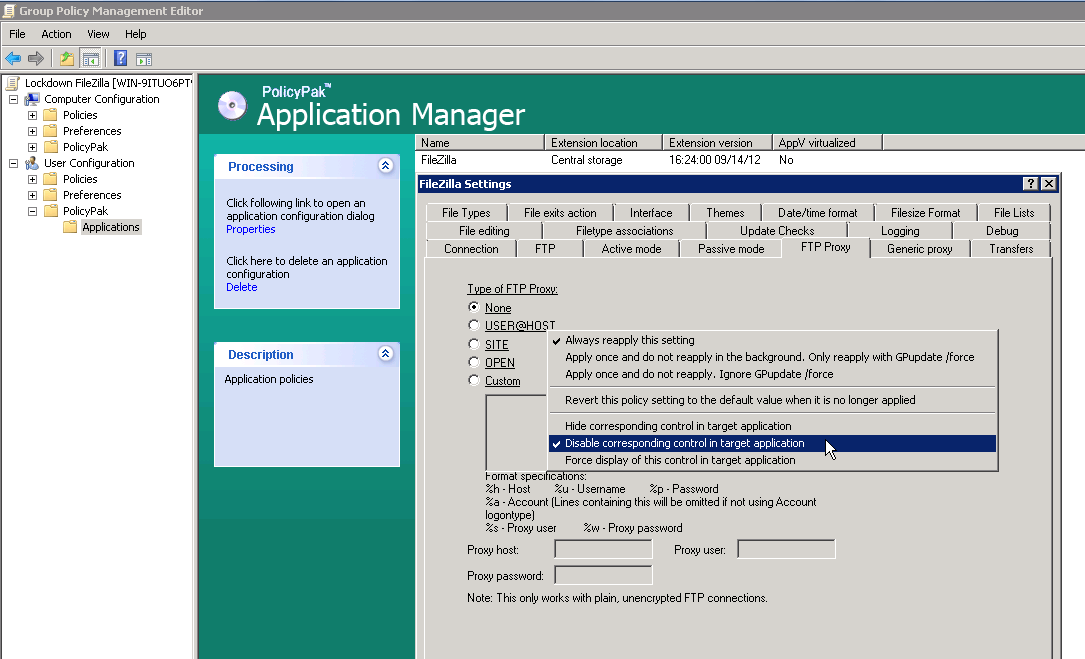The image size is (1085, 659).
Task: Switch to the Logging tab
Action: coord(900,231)
